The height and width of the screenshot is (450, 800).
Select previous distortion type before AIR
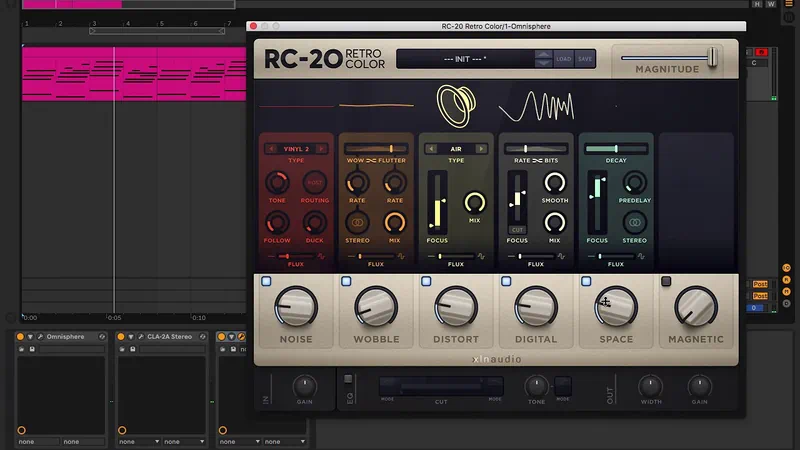pyautogui.click(x=430, y=149)
